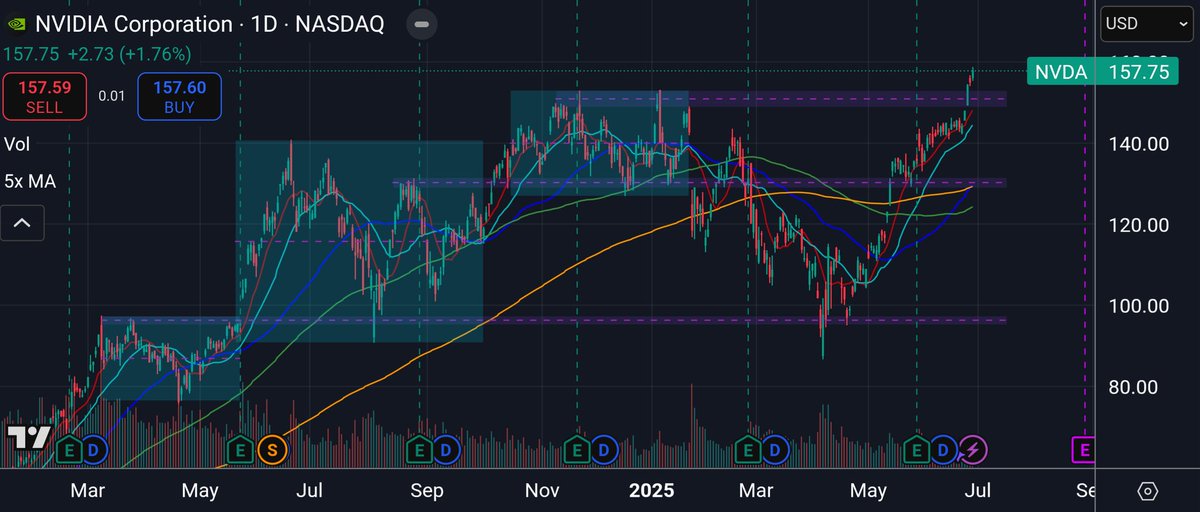This screenshot has width=1200, height=512.
Task: Click the dividend D marker beside the lightning icon
Action: 943,451
